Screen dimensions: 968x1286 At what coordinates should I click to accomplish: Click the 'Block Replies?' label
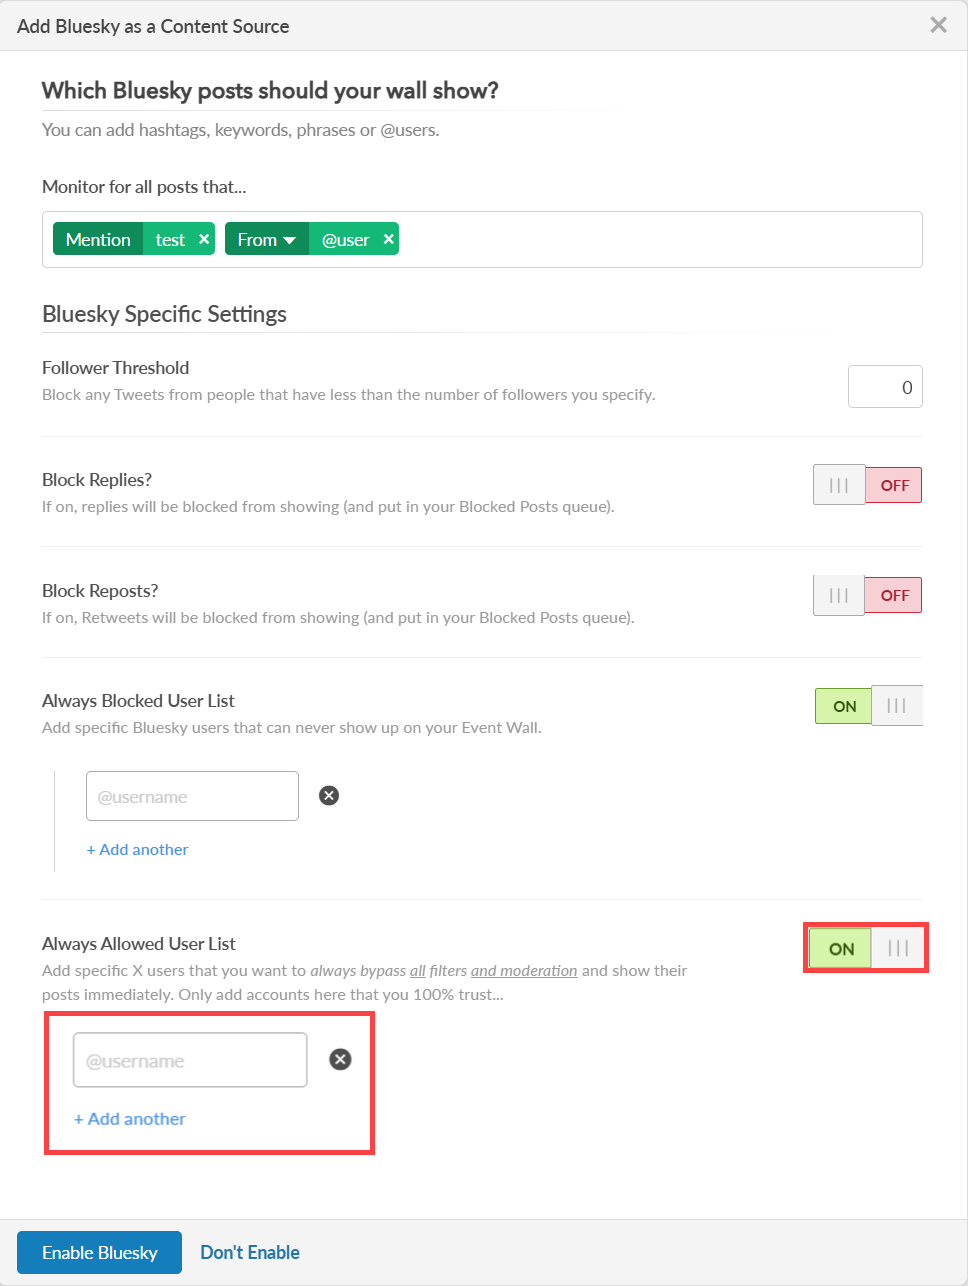(x=97, y=480)
